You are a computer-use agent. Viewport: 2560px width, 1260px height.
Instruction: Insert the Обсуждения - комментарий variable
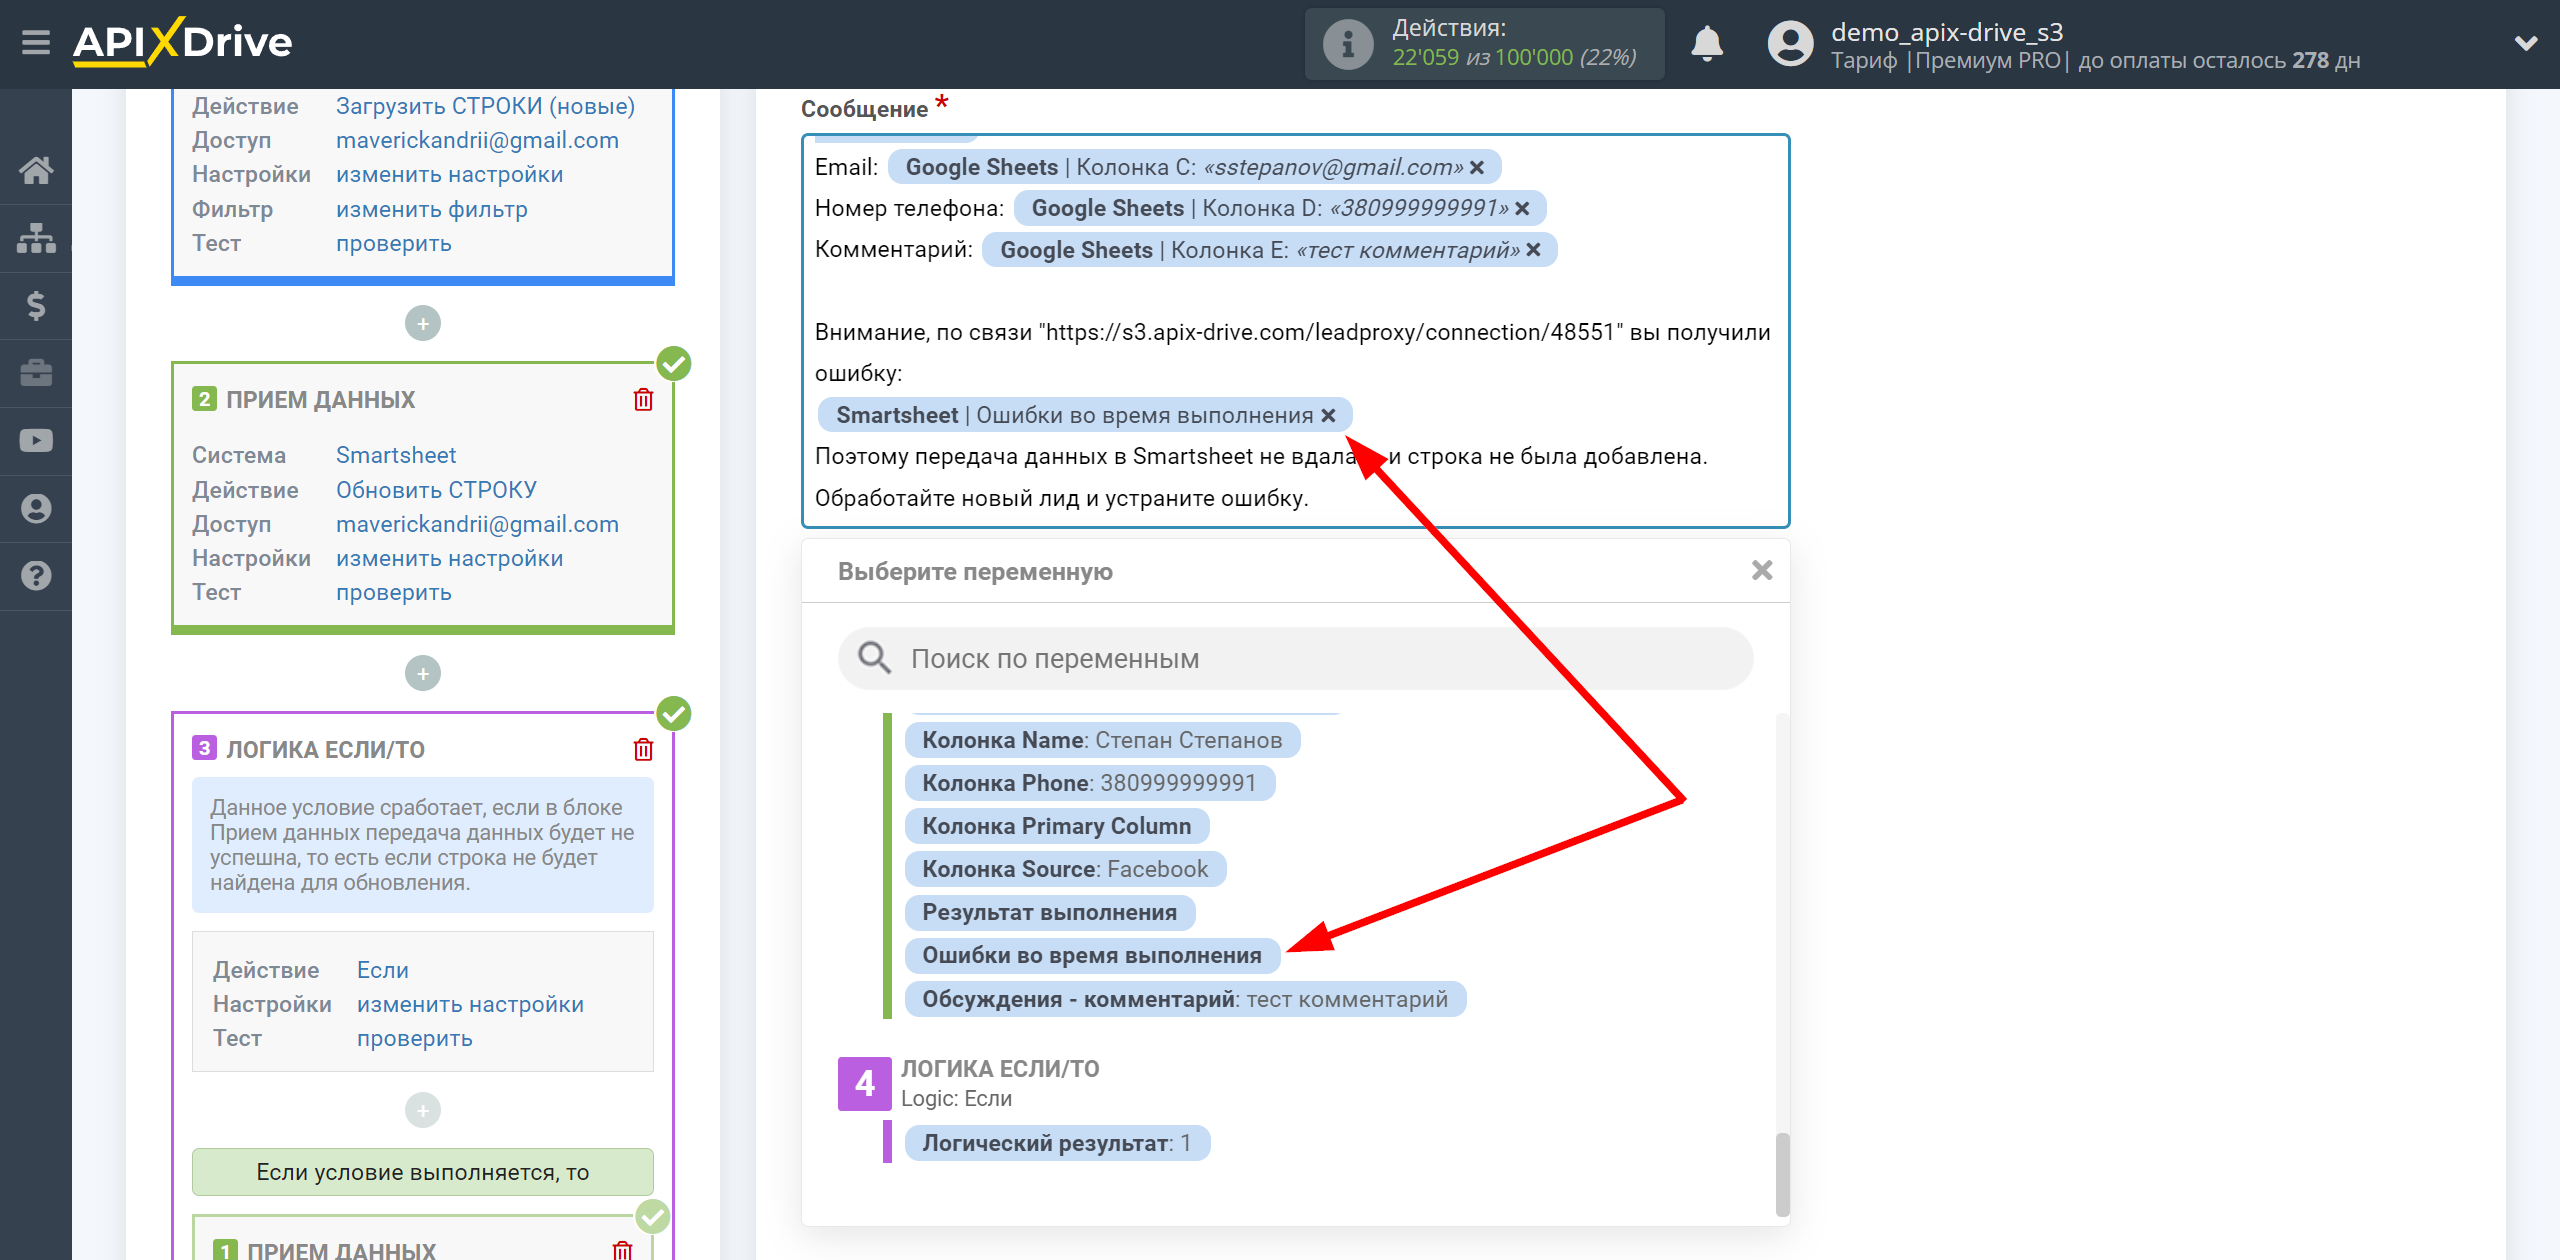click(1185, 999)
